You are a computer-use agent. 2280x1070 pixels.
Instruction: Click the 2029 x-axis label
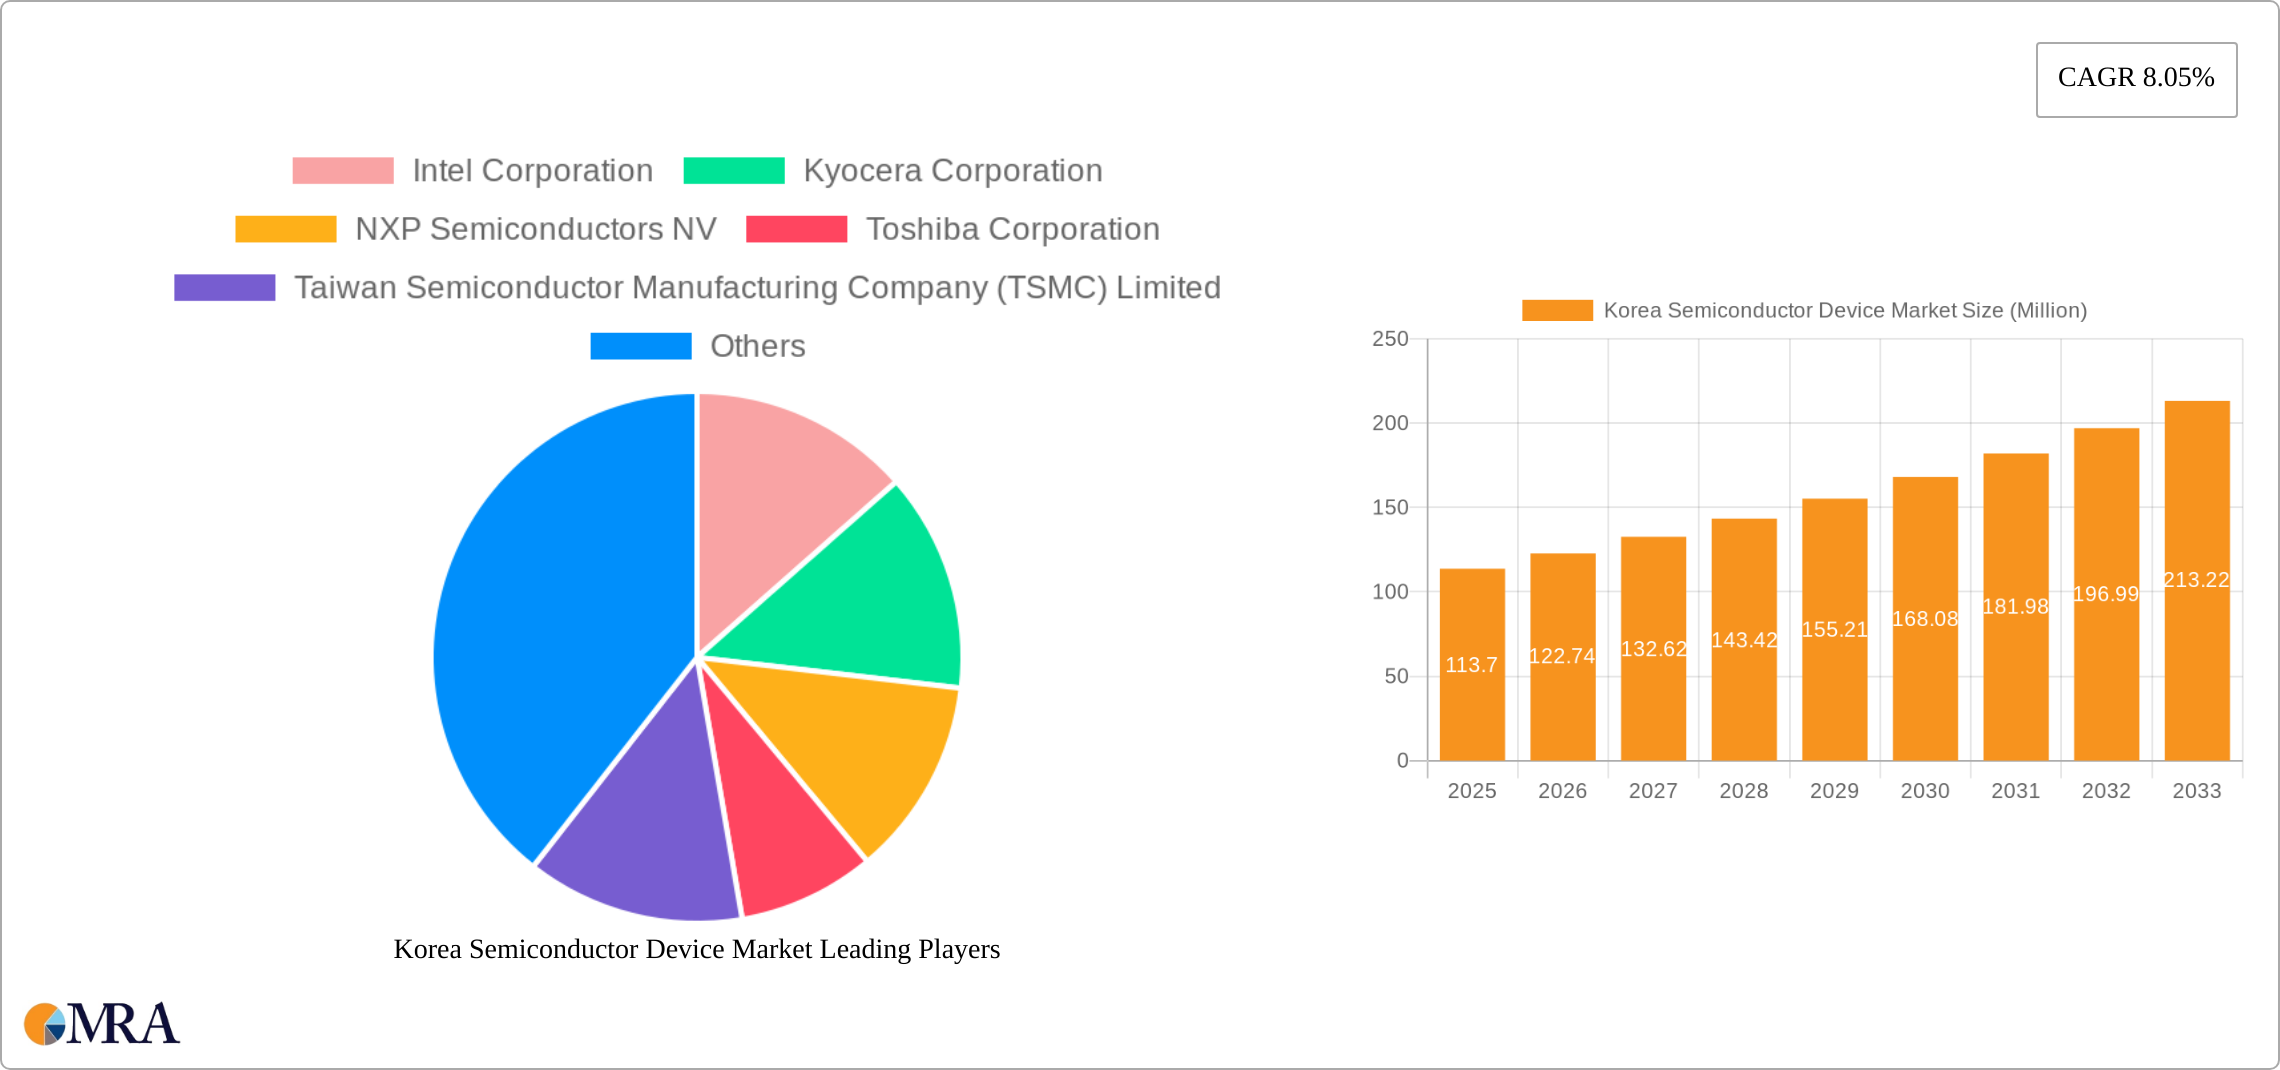point(1834,791)
